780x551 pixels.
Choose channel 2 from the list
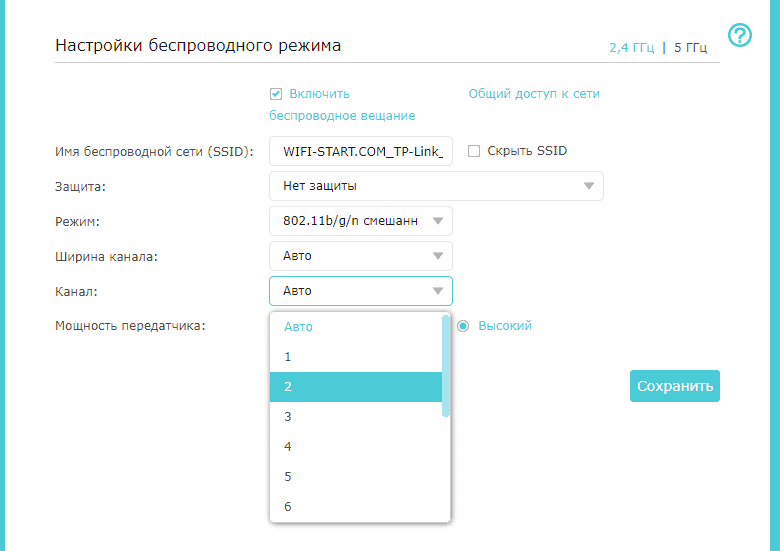(x=356, y=387)
